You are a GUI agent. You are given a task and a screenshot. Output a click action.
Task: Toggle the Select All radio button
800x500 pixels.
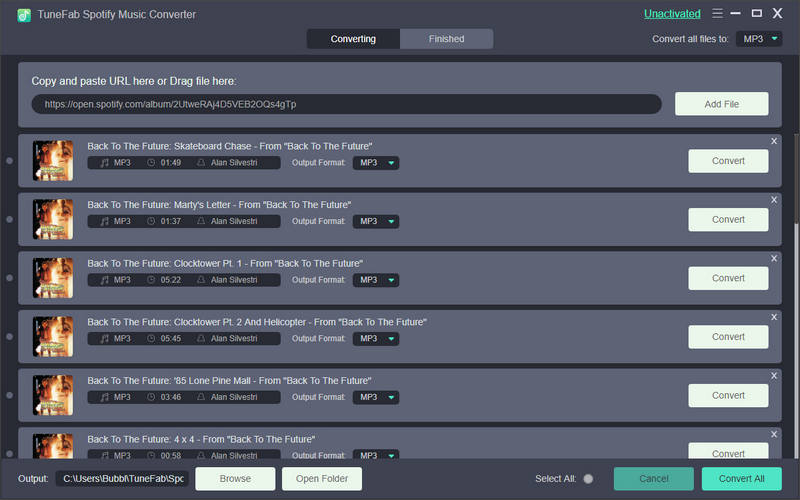pyautogui.click(x=588, y=479)
